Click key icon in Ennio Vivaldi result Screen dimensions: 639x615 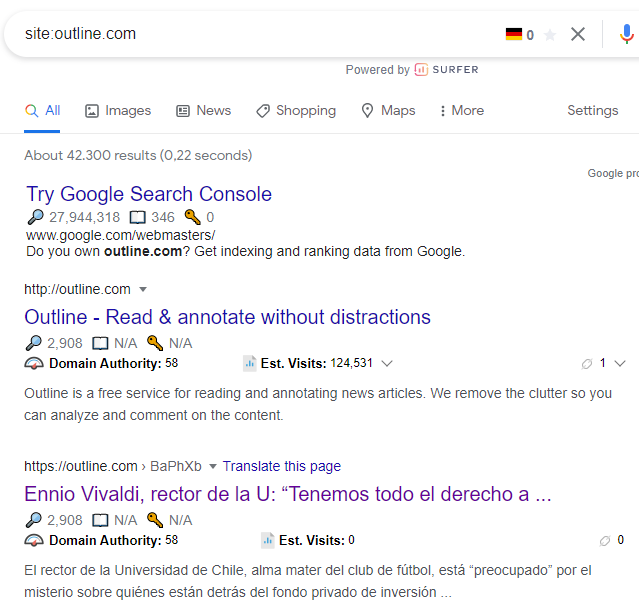(x=155, y=520)
